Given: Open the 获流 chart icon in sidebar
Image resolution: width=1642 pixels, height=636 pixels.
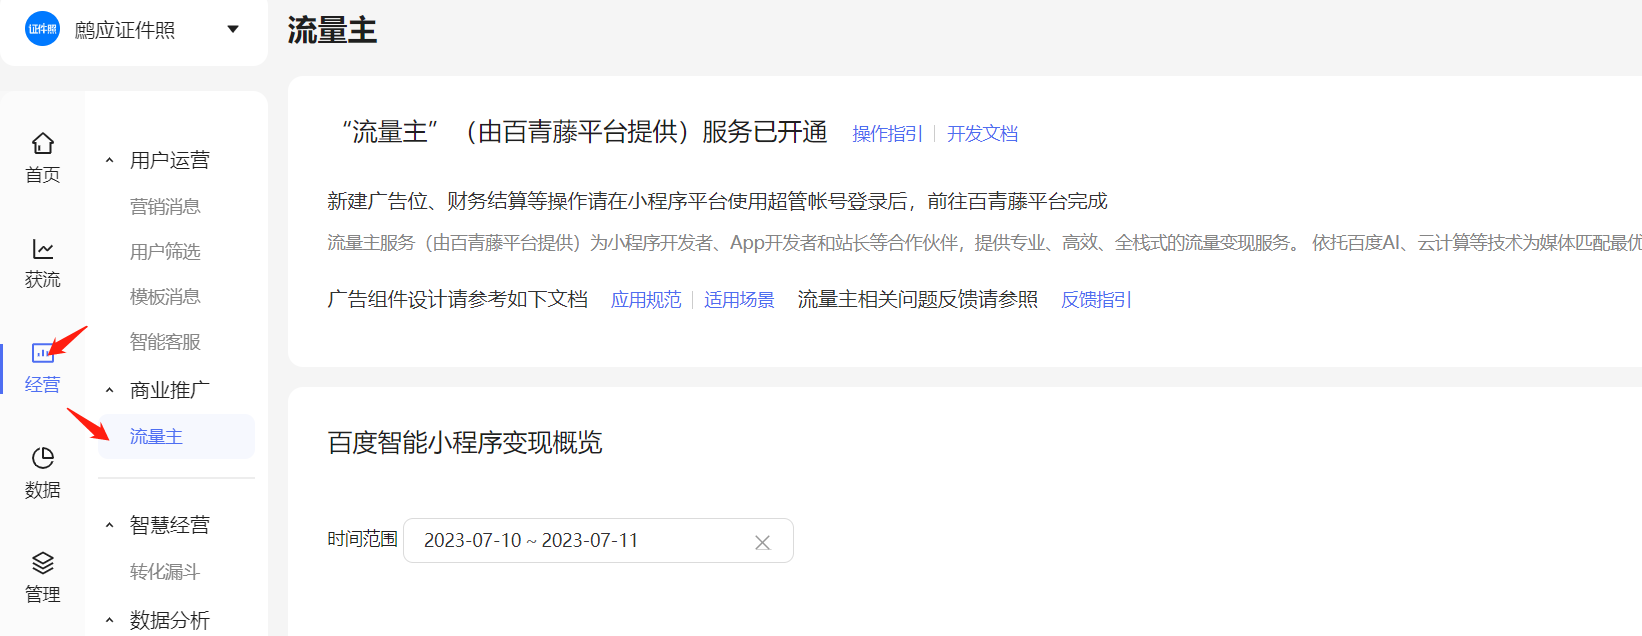Looking at the screenshot, I should pyautogui.click(x=43, y=248).
